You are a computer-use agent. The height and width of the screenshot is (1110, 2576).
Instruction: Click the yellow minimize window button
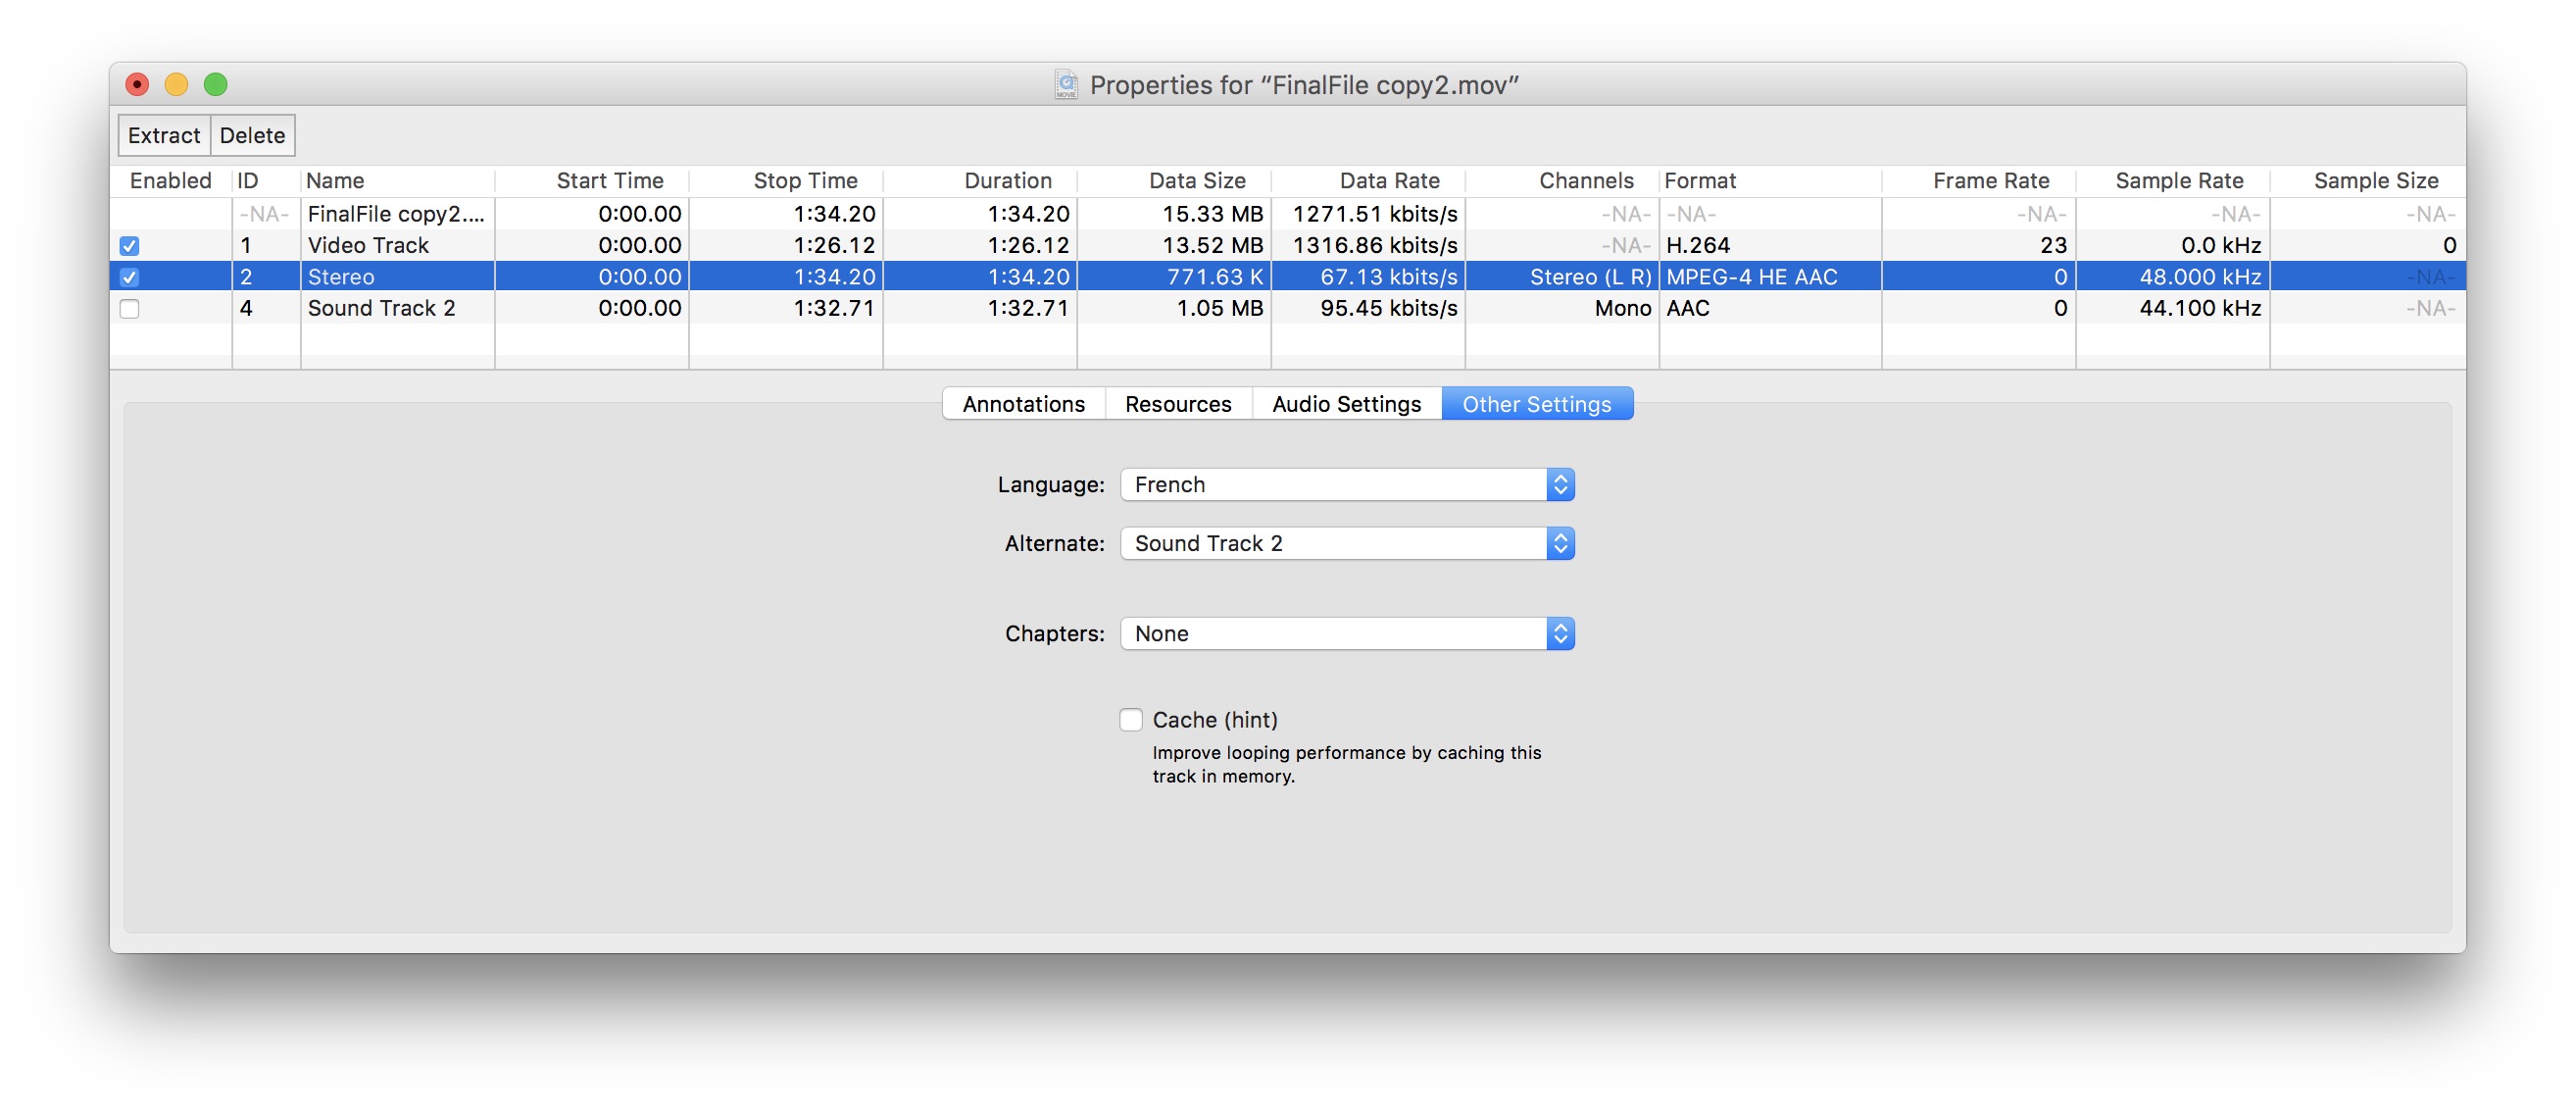click(x=176, y=85)
